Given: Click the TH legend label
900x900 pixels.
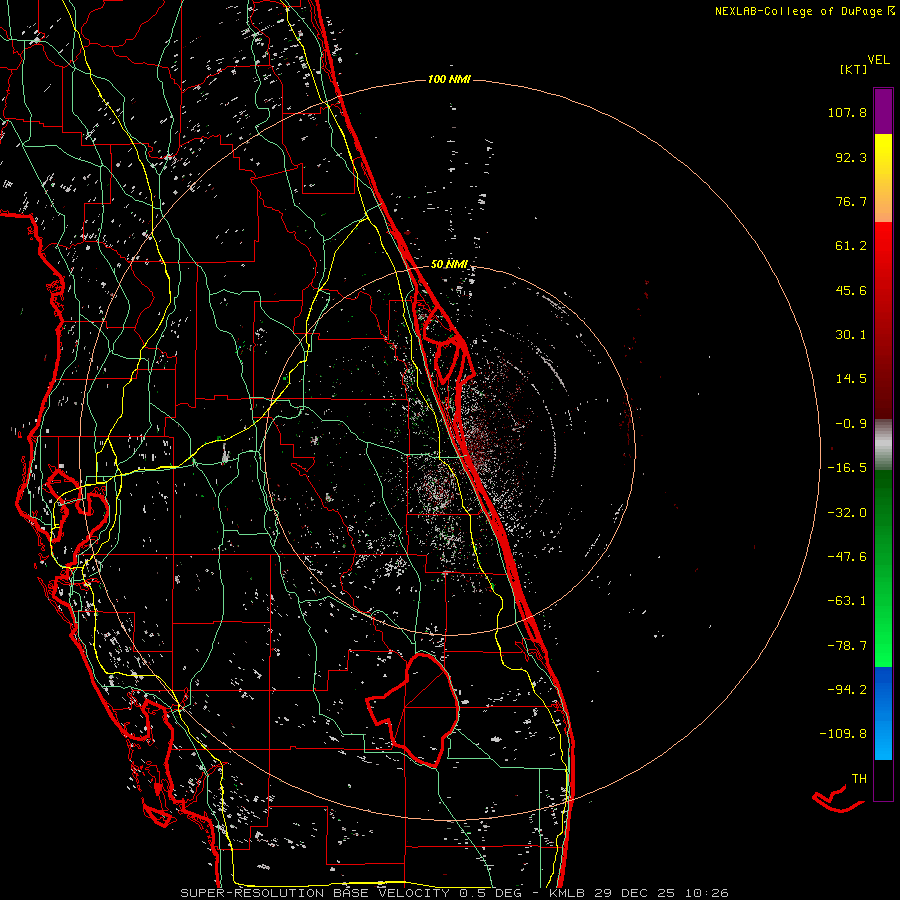Looking at the screenshot, I should click(x=859, y=779).
